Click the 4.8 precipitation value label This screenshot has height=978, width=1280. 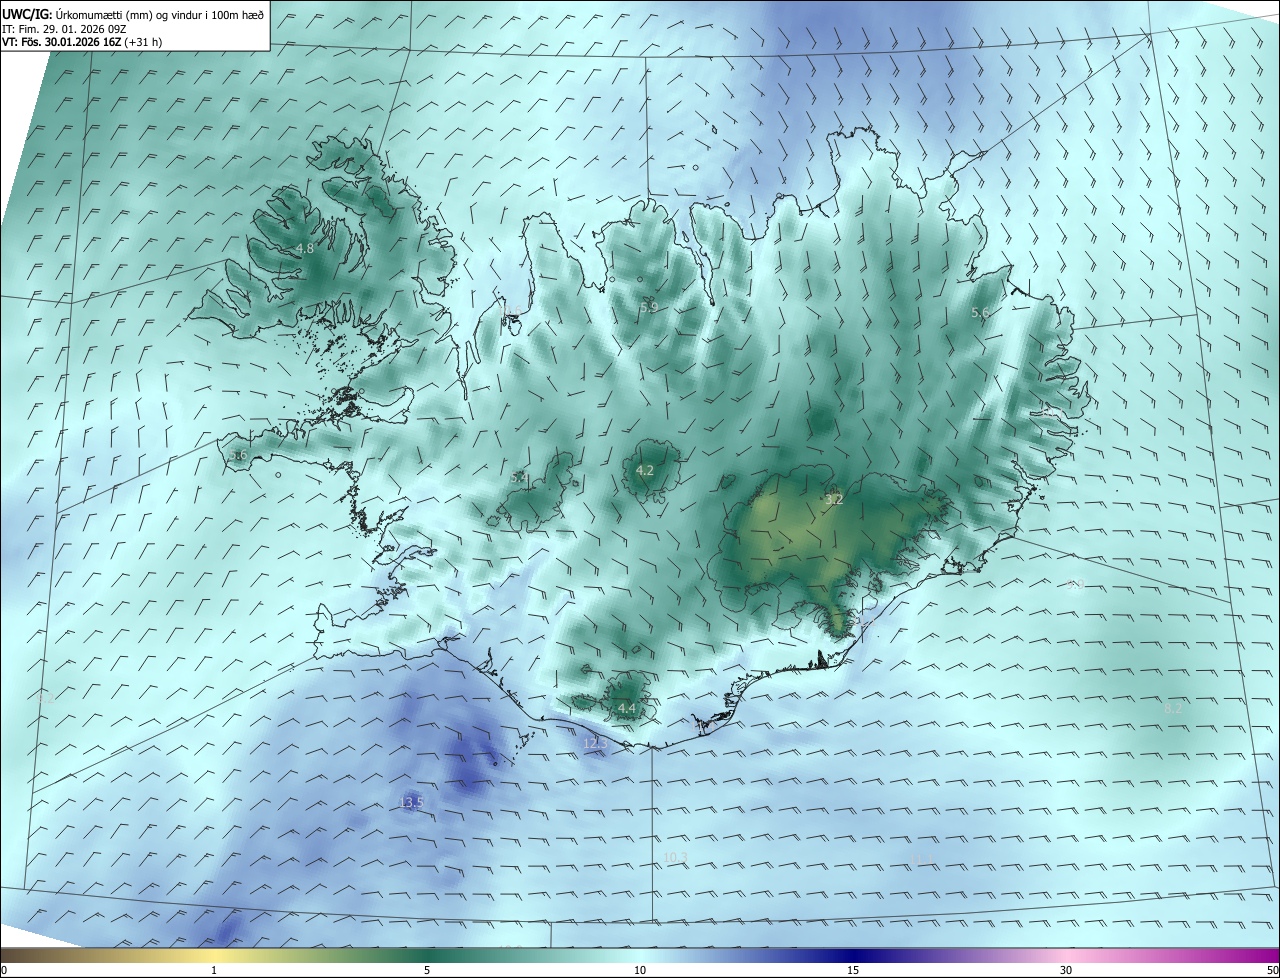[305, 248]
